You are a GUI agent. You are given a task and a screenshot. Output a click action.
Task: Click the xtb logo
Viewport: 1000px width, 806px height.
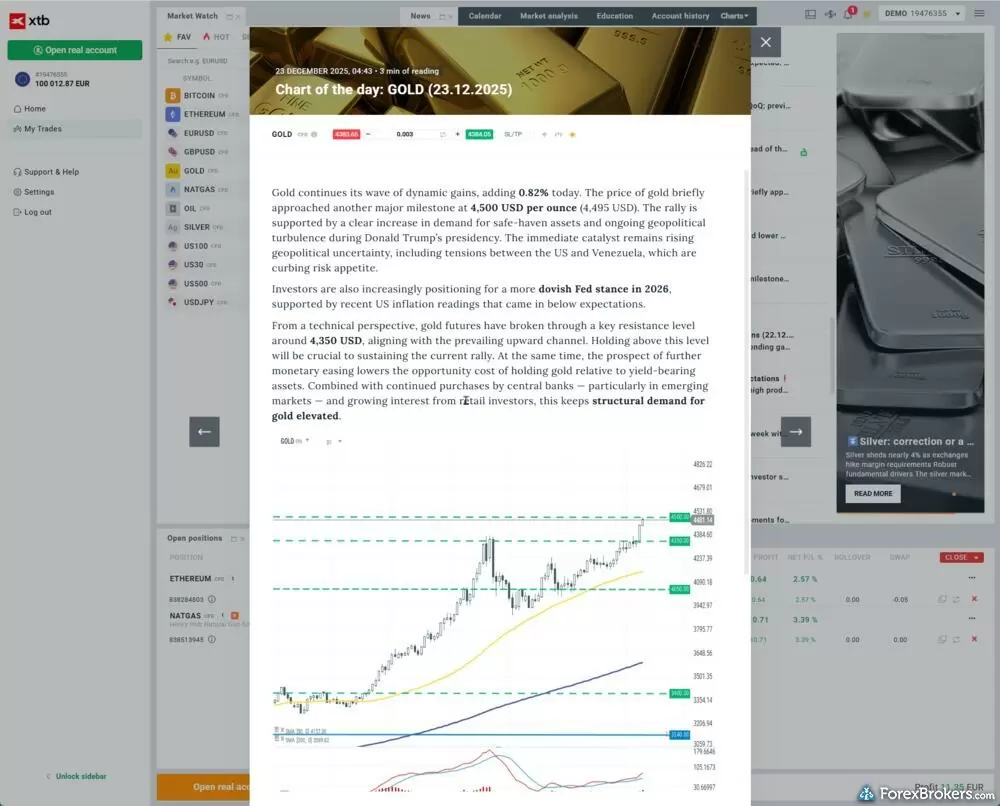(x=28, y=18)
